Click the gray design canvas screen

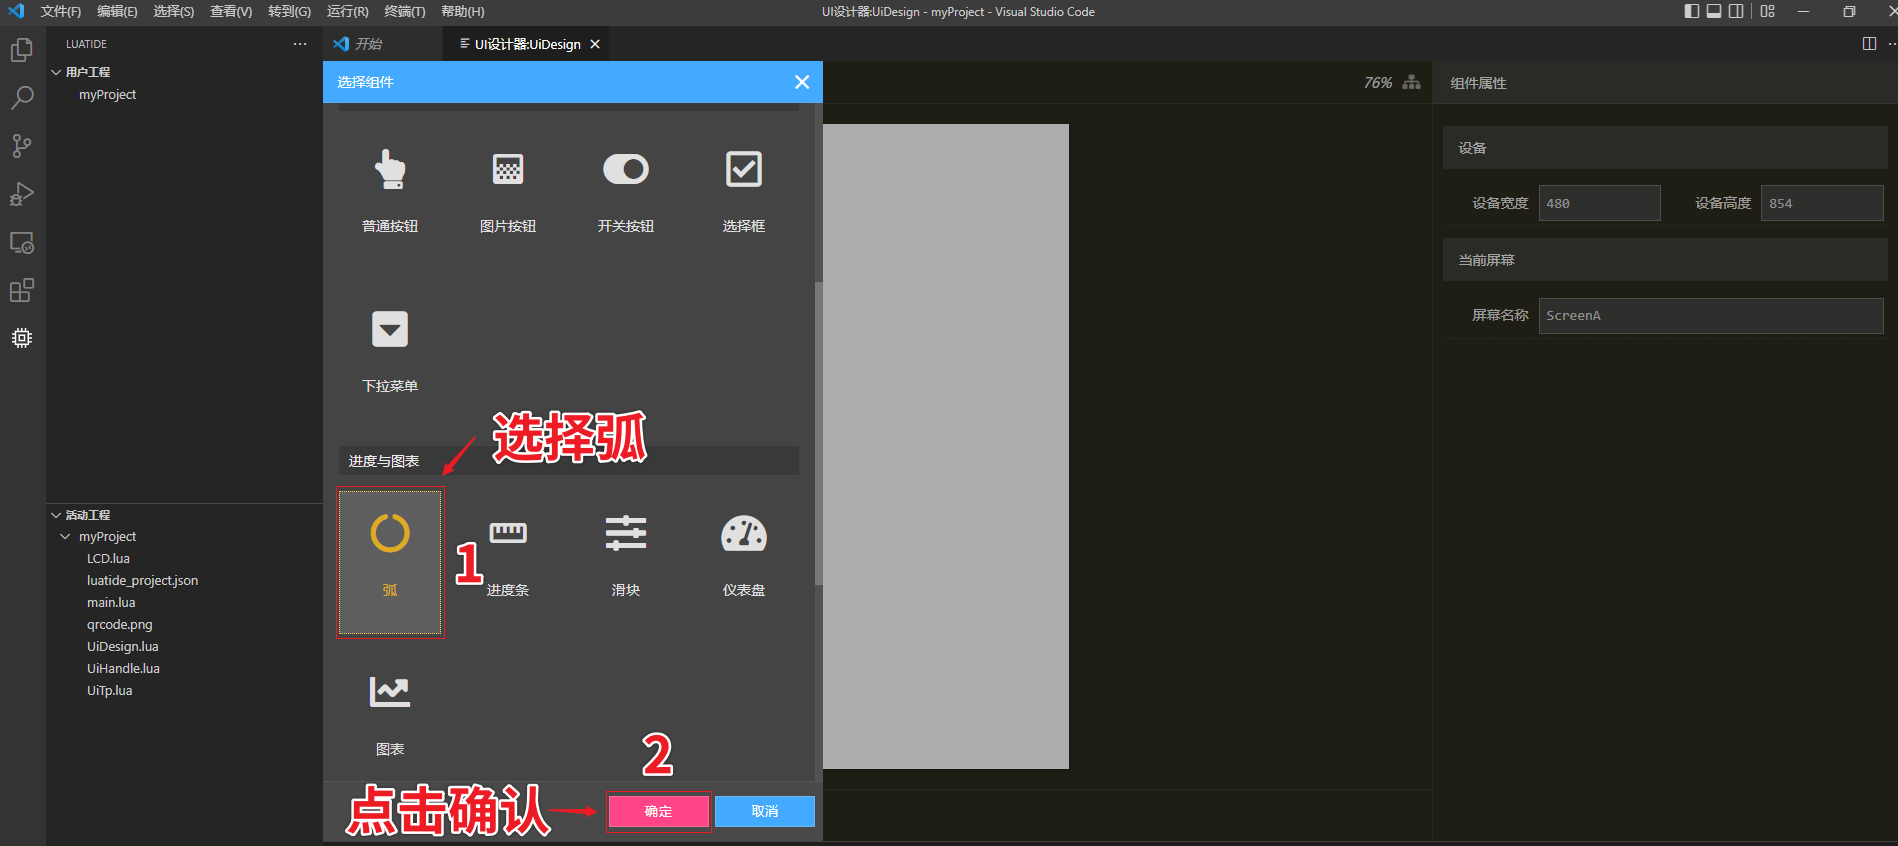tap(946, 446)
